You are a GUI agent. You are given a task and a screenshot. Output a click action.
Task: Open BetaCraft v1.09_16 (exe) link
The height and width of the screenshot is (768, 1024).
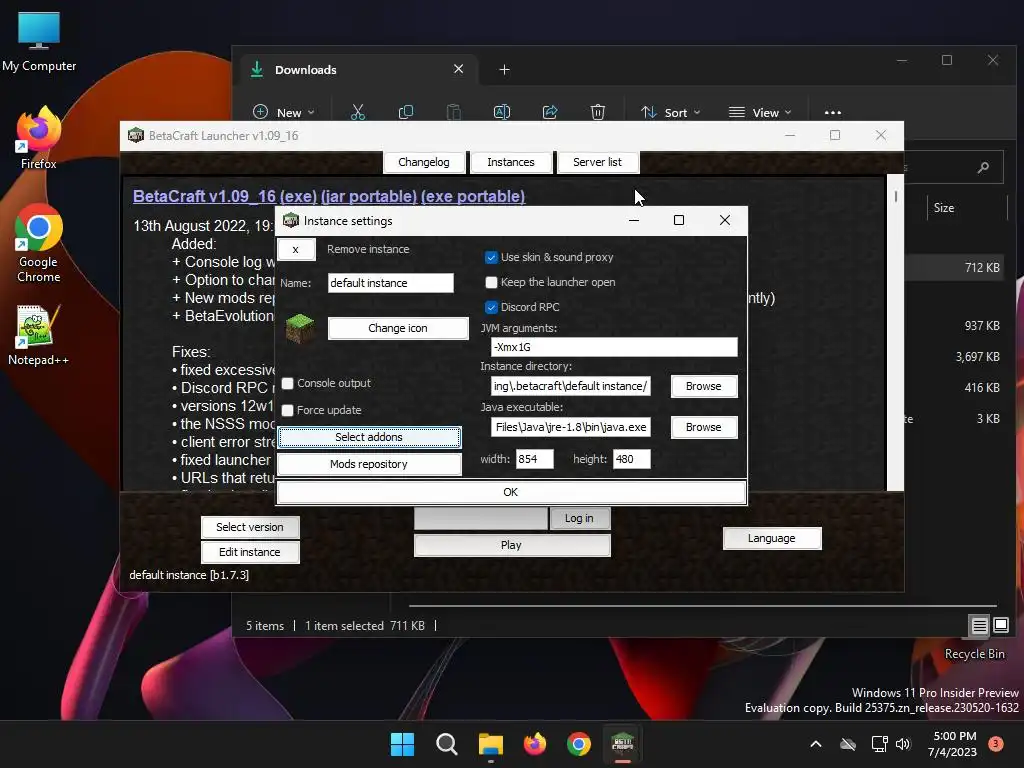coord(225,196)
